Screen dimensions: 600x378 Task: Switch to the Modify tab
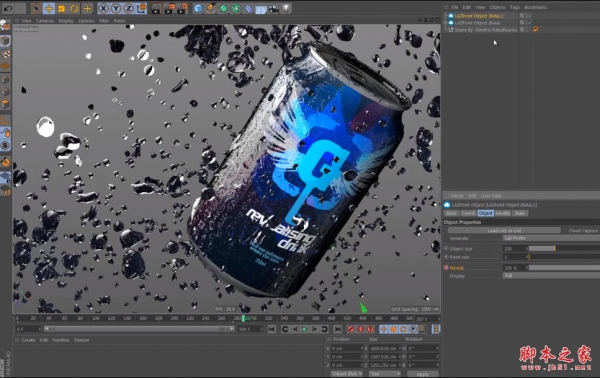tap(503, 213)
